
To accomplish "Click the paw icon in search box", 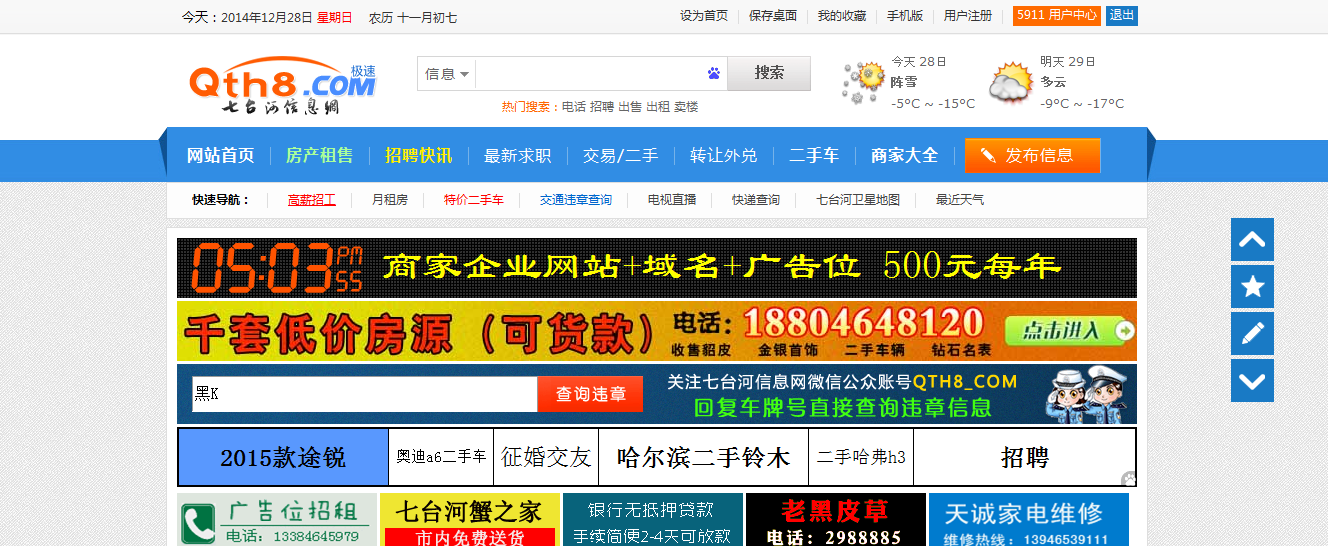I will (x=713, y=73).
